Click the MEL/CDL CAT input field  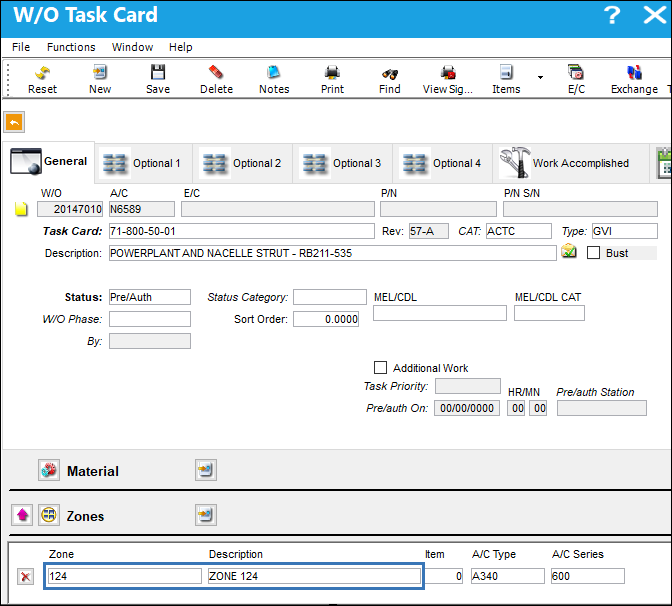point(549,313)
